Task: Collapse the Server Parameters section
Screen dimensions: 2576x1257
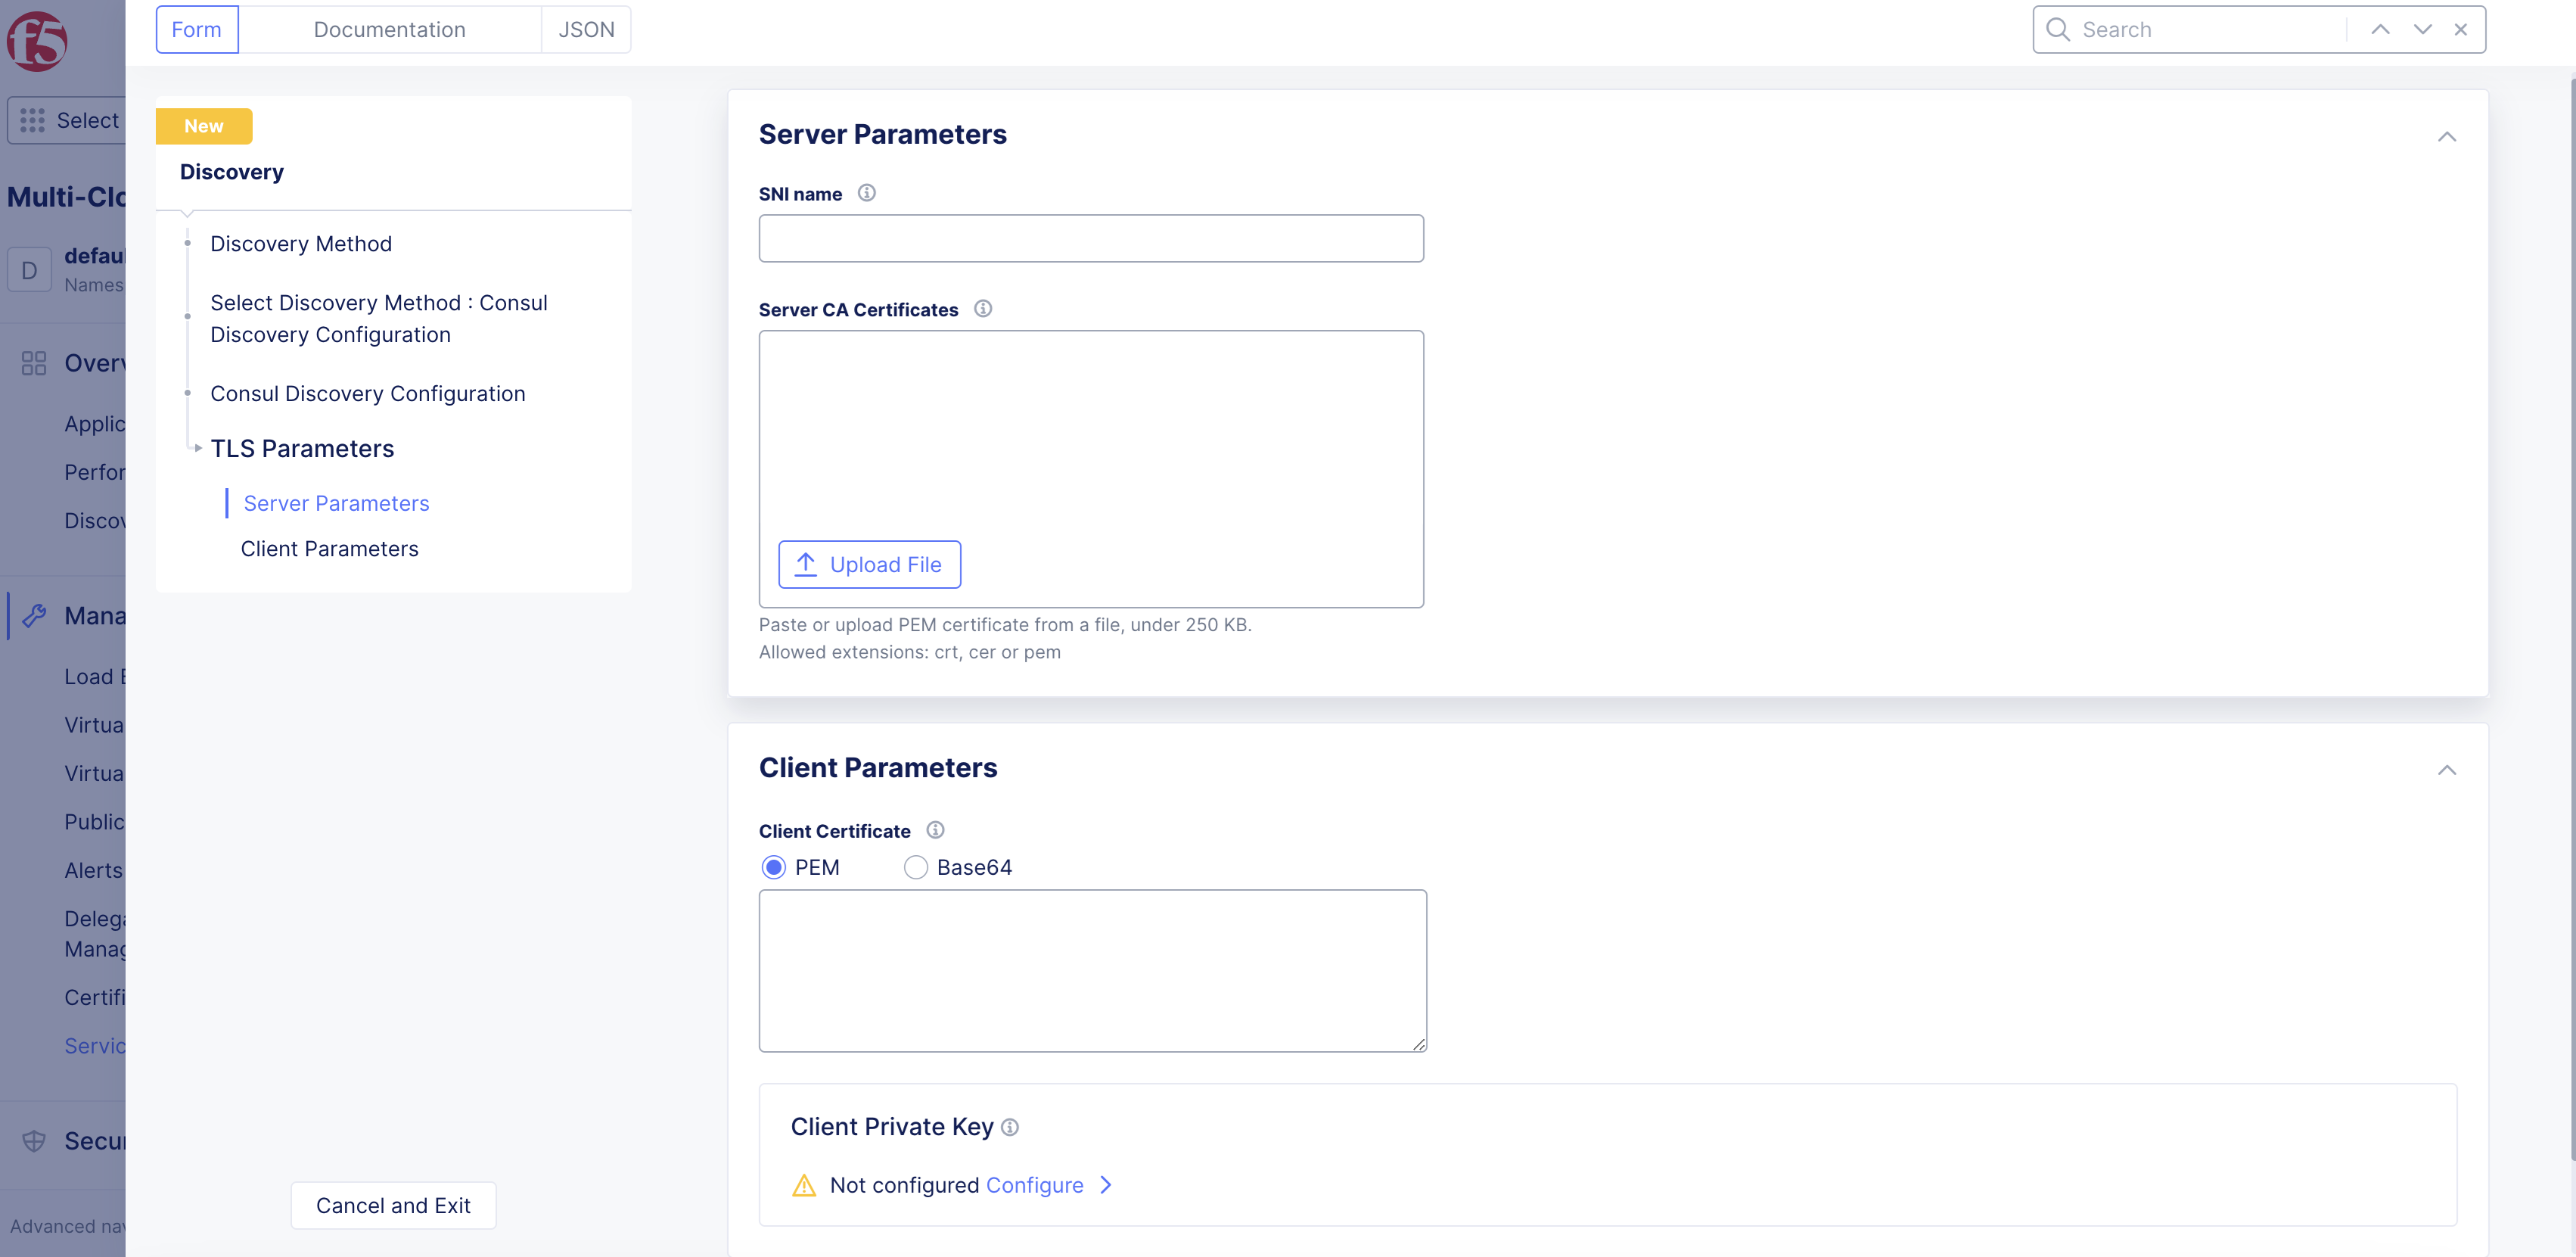Action: (x=2446, y=137)
